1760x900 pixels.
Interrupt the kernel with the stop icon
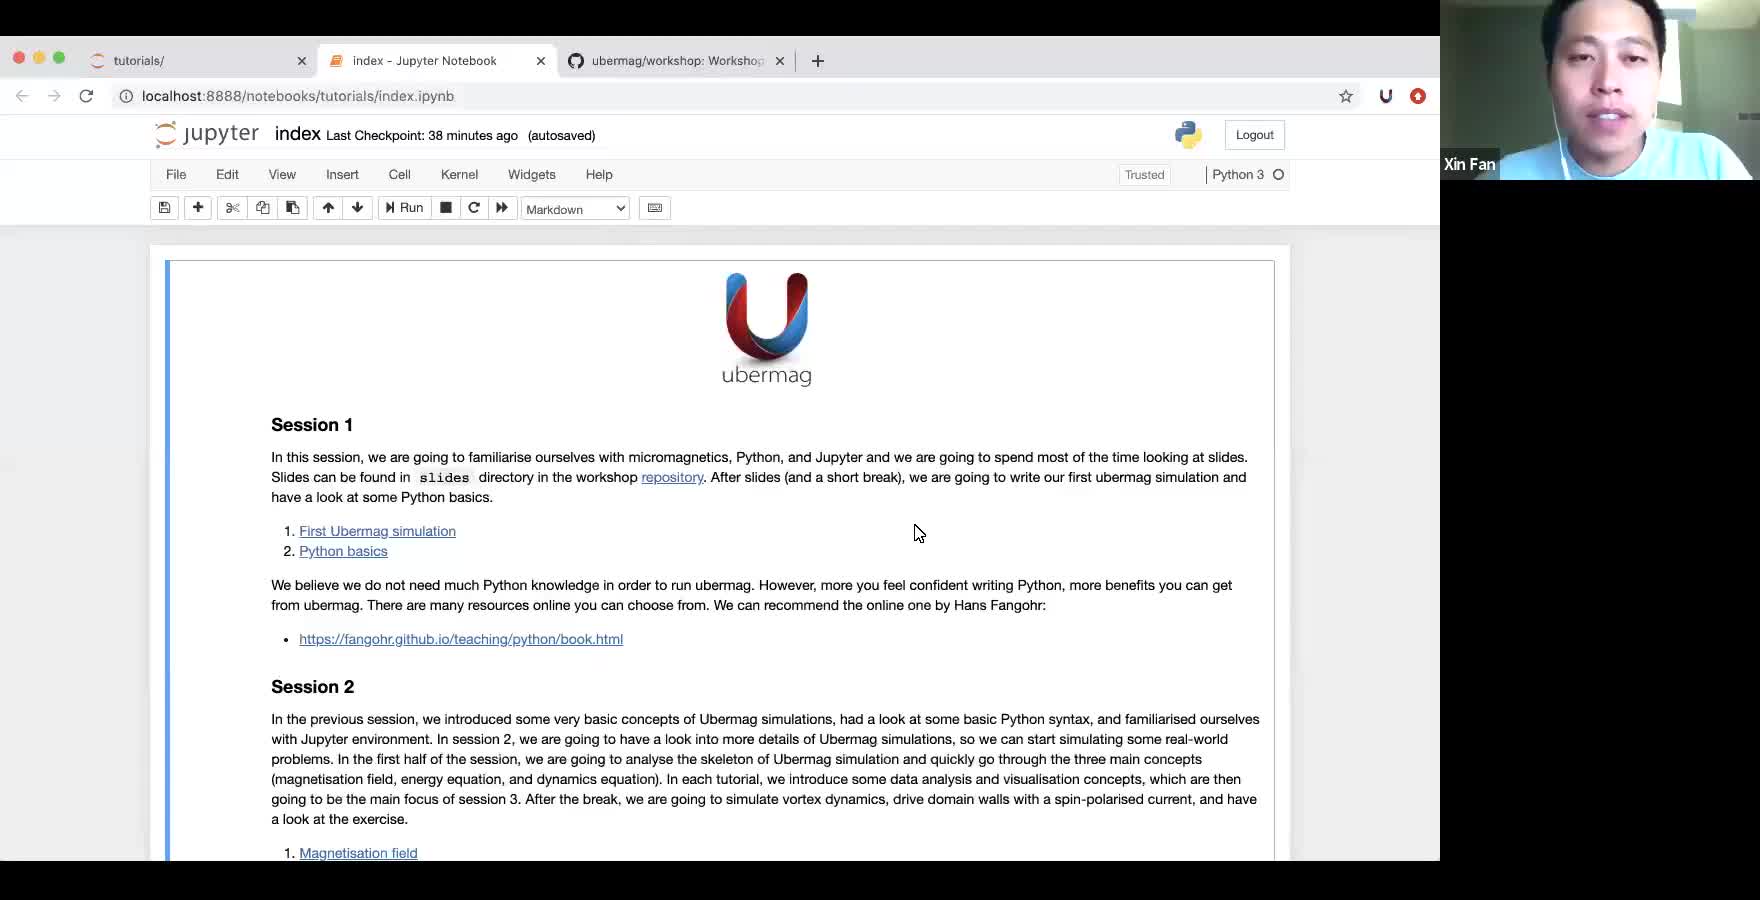tap(446, 208)
